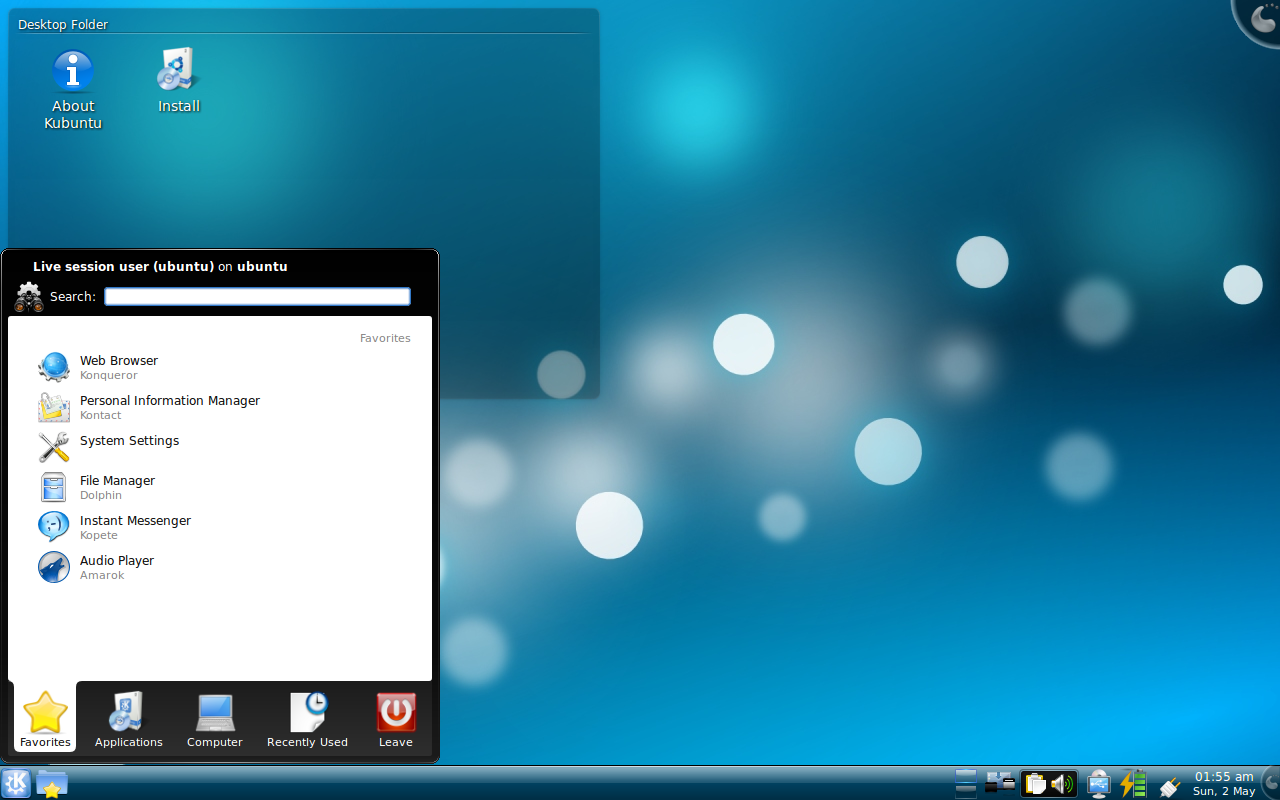Start Amarok Audio Player
1280x800 pixels.
point(220,567)
